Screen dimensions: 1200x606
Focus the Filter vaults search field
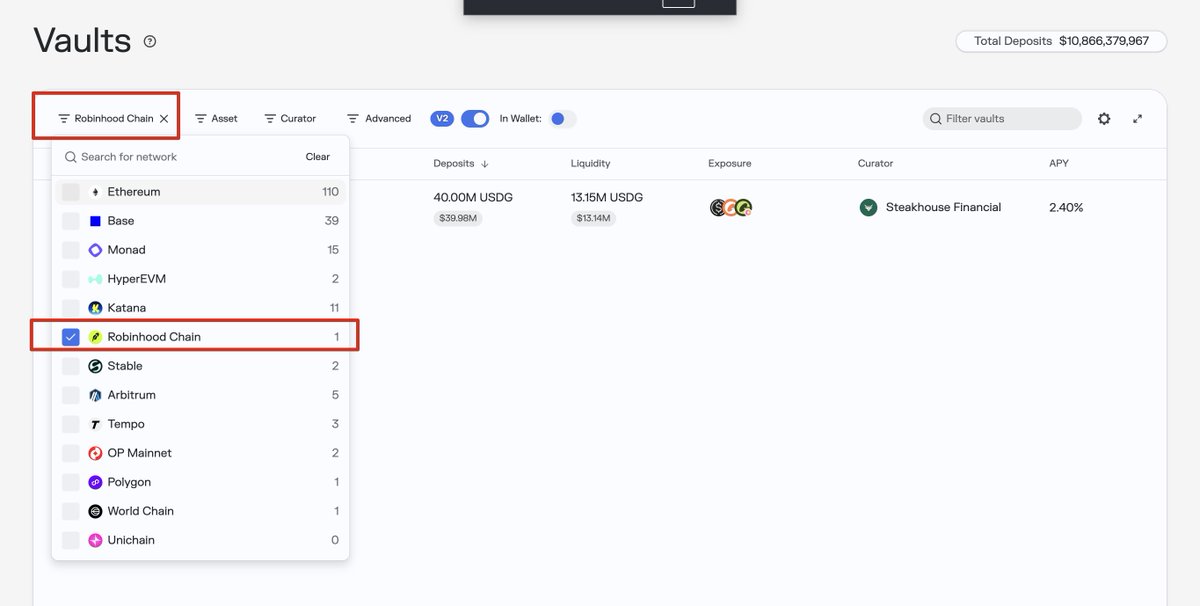coord(1002,118)
